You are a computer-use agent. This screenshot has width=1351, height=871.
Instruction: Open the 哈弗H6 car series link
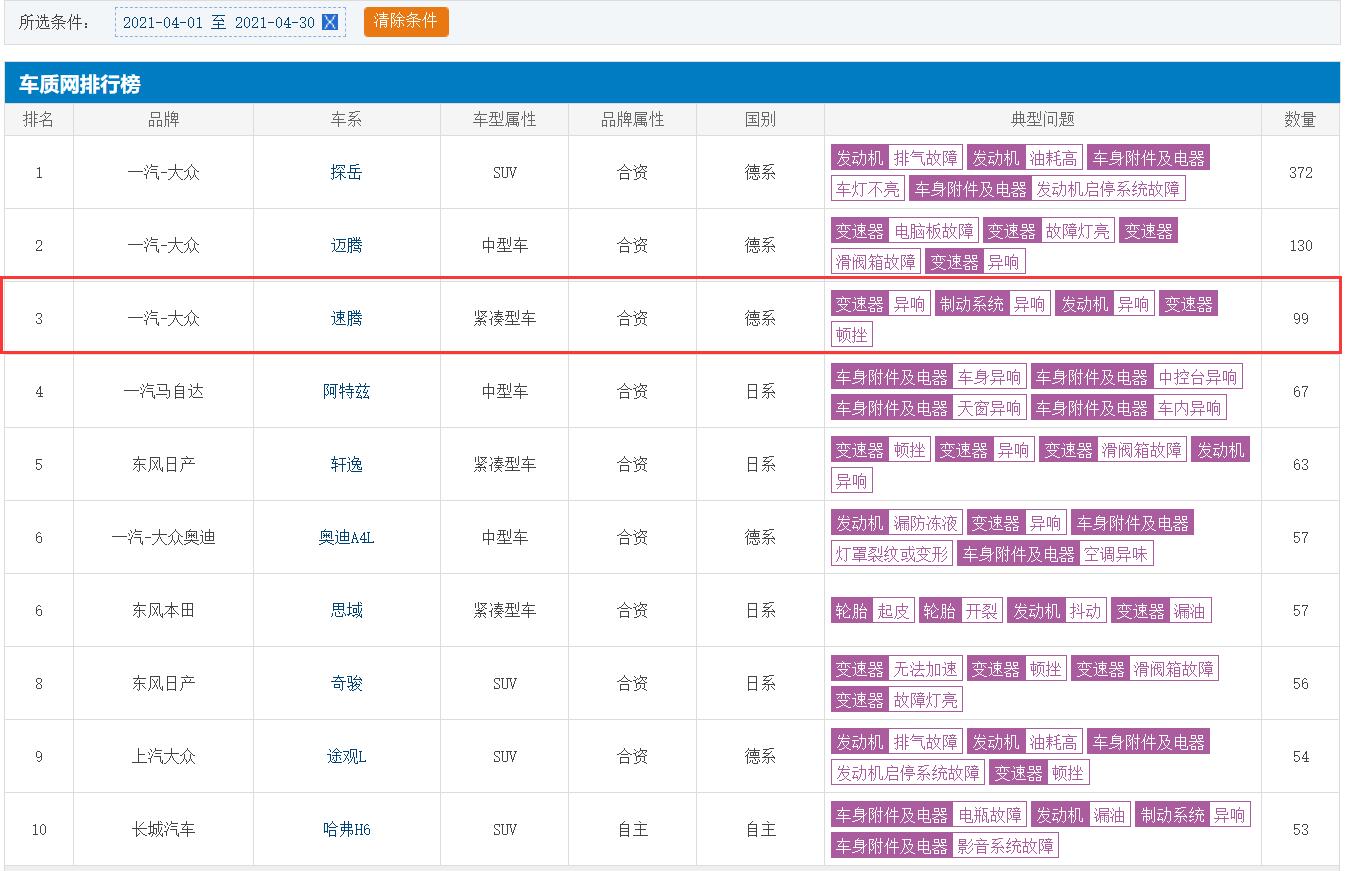tap(346, 830)
